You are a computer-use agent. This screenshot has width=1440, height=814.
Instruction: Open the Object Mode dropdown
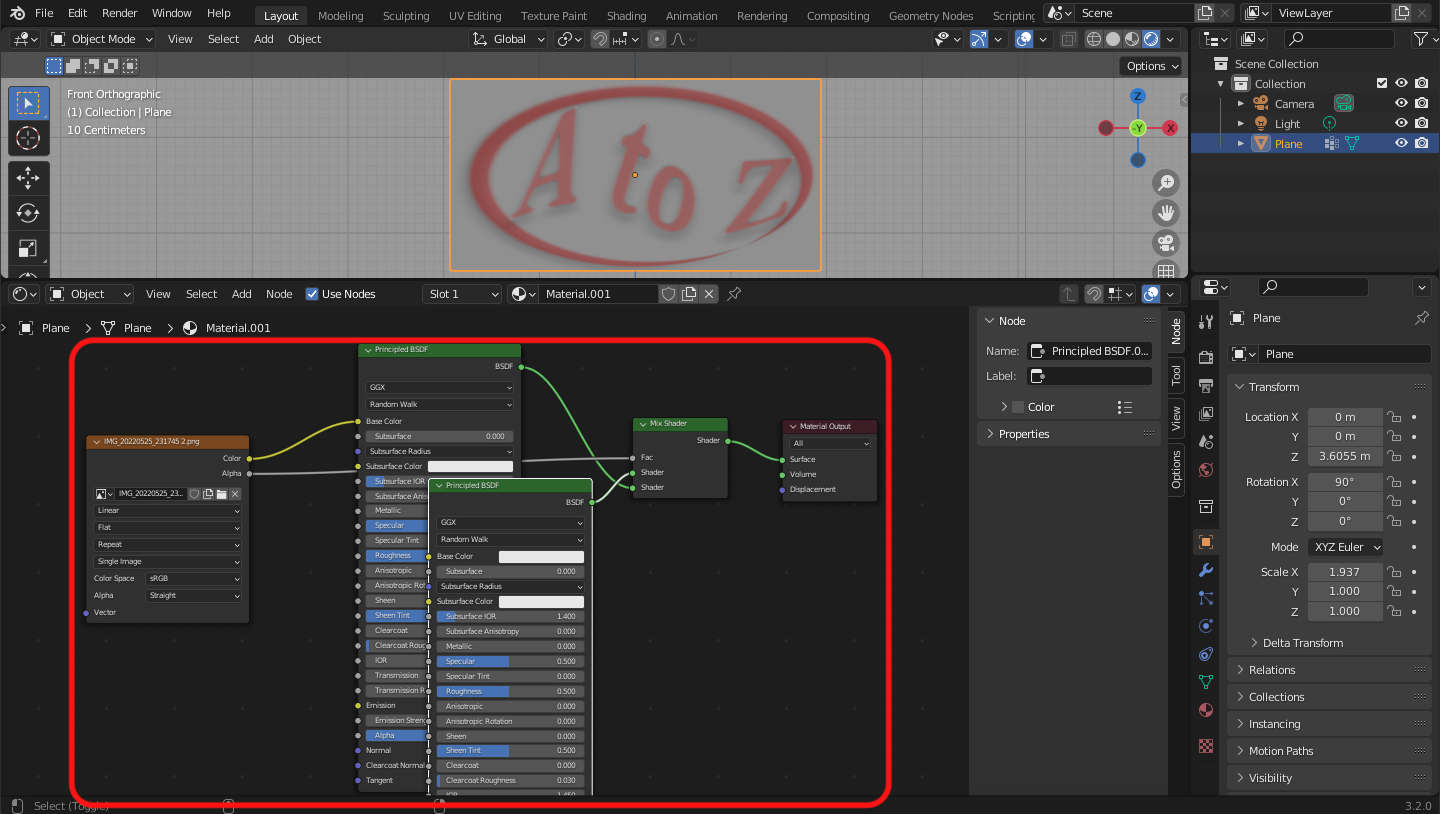pyautogui.click(x=101, y=39)
